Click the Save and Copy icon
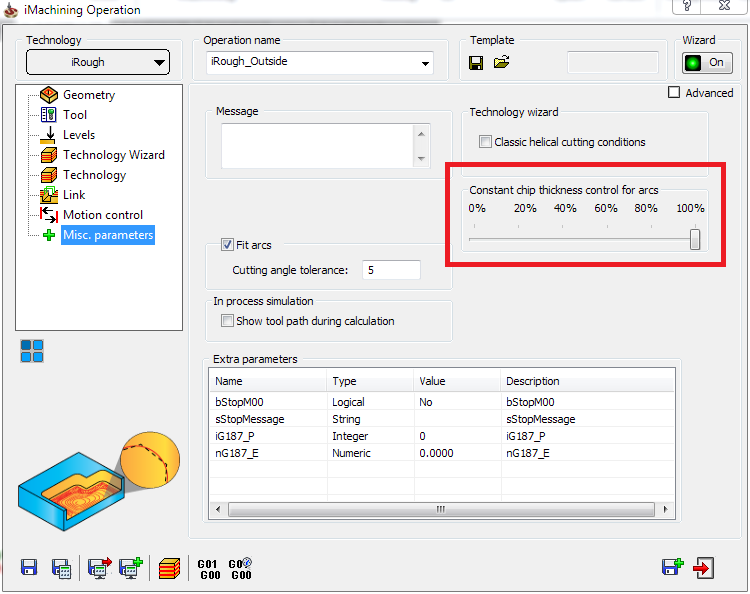The height and width of the screenshot is (594, 750). 673,567
